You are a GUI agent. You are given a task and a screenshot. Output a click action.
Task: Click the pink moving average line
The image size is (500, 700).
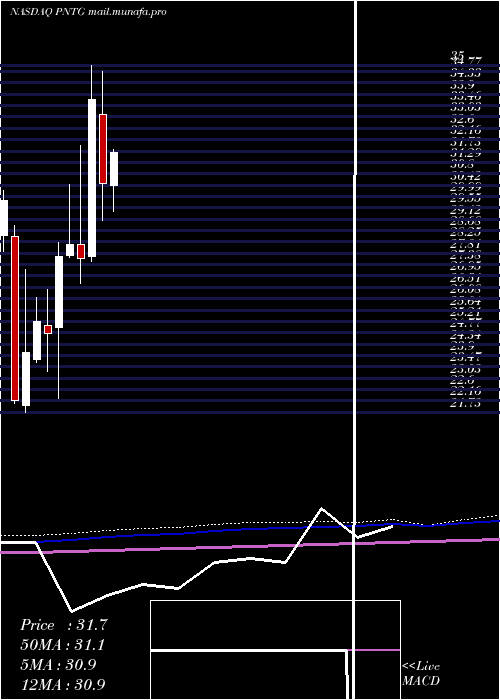250,546
